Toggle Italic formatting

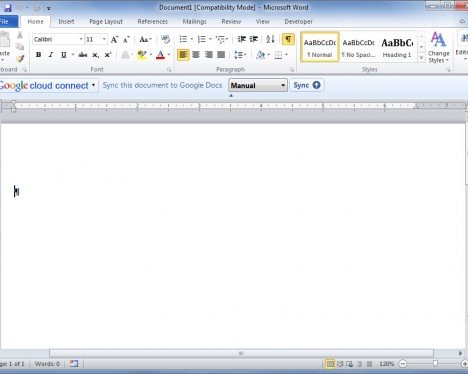pyautogui.click(x=51, y=55)
